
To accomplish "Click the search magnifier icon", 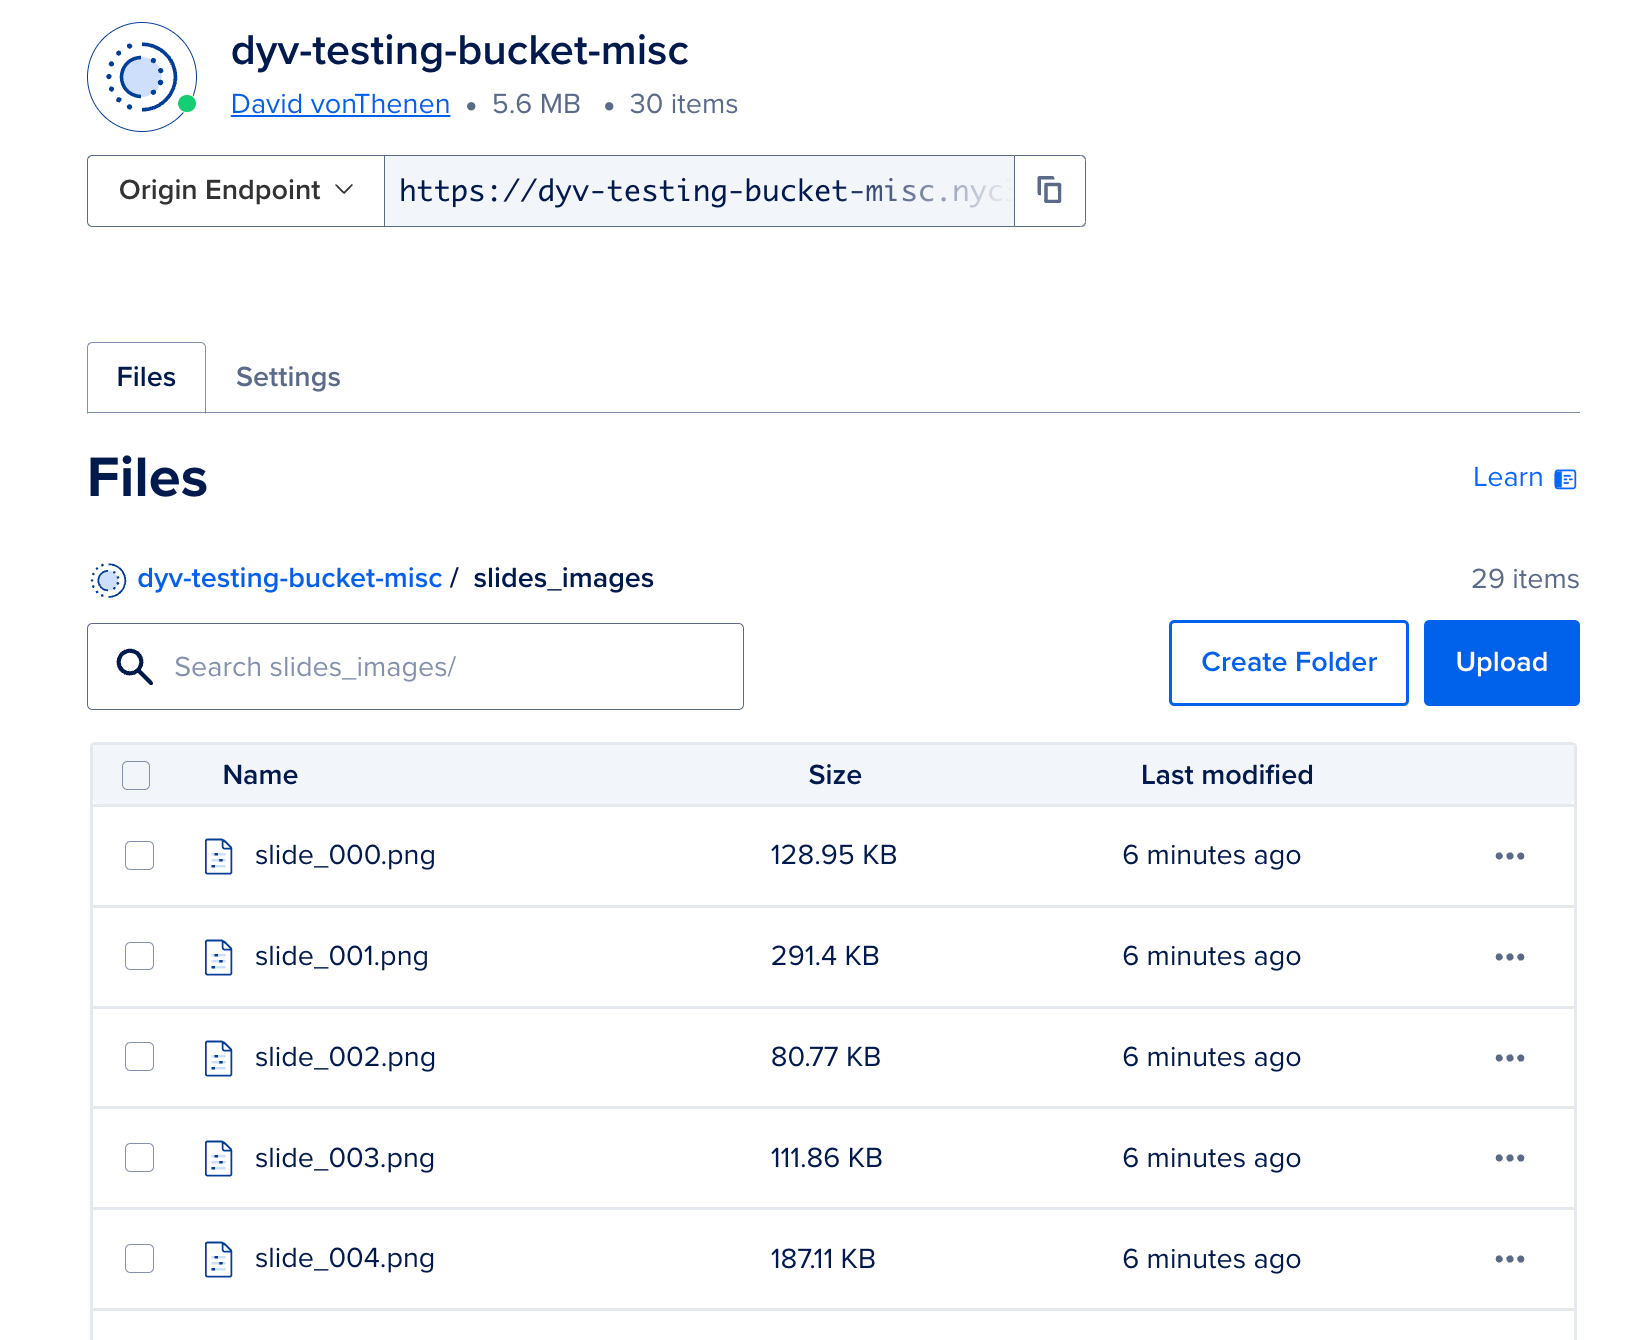I will pyautogui.click(x=134, y=666).
